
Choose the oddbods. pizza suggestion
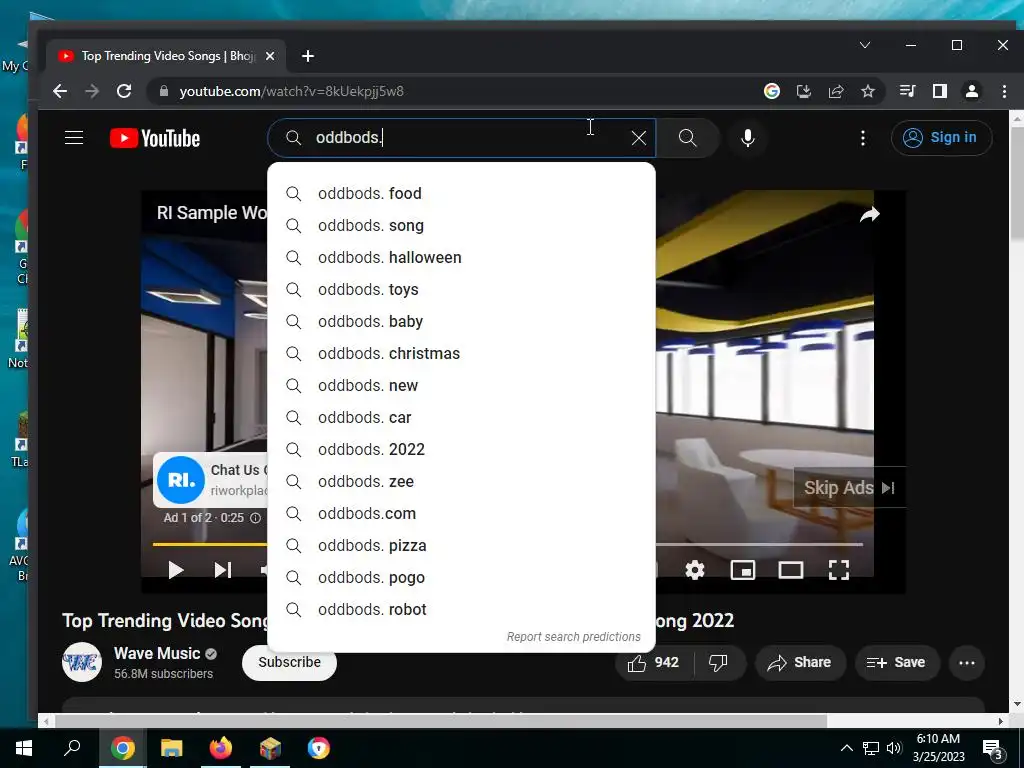[462, 545]
